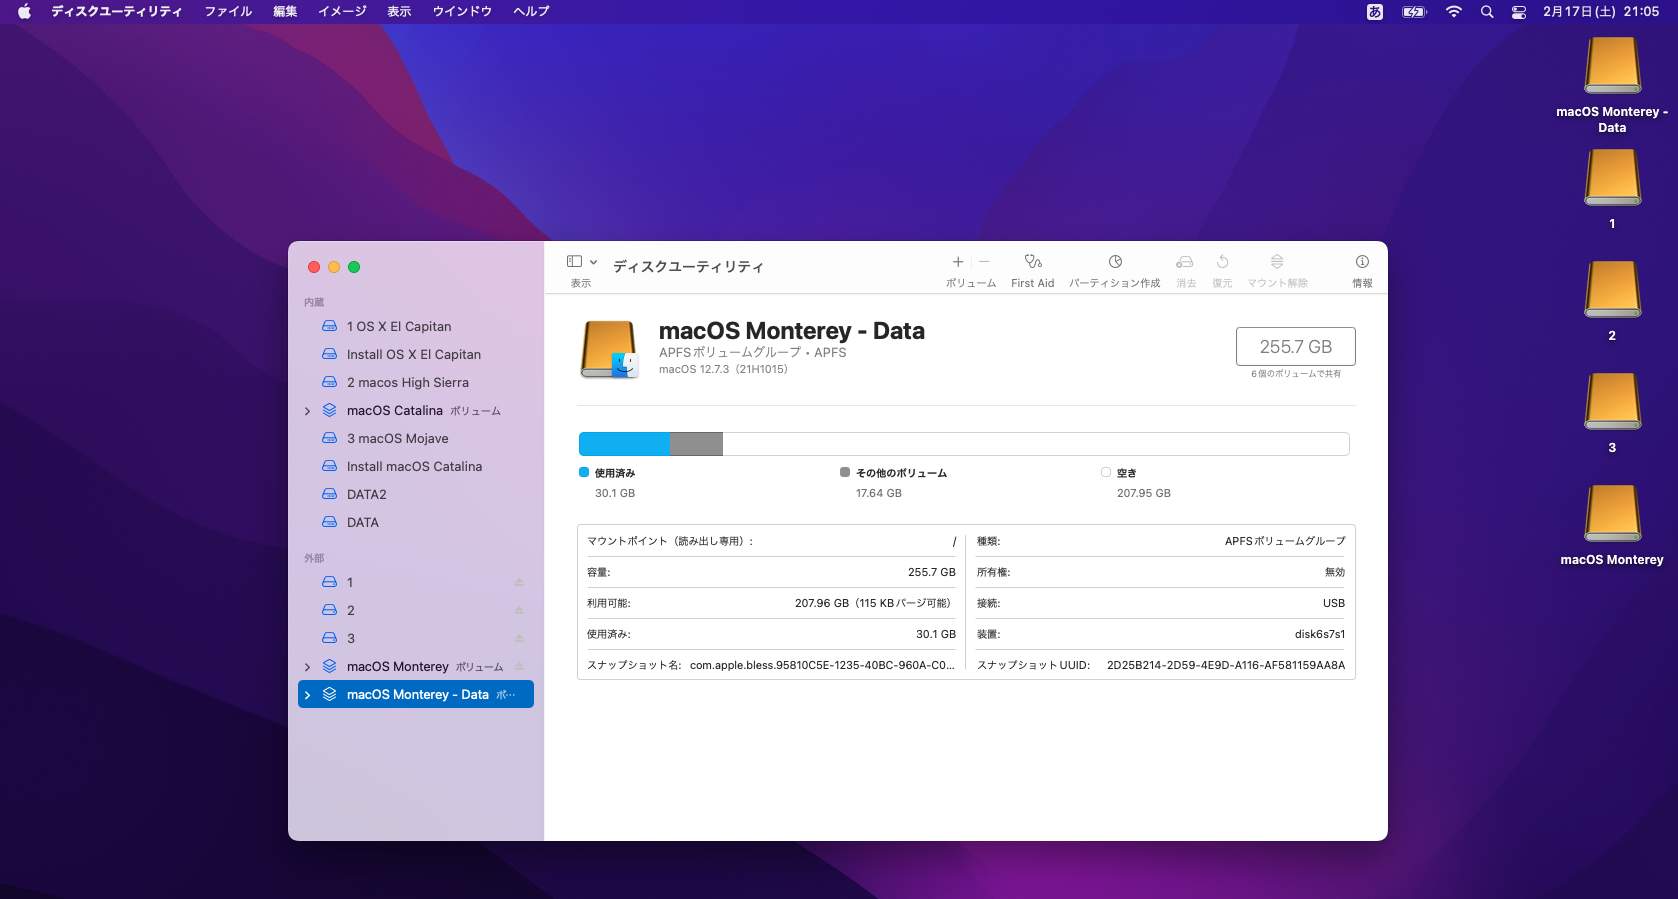Select macOS Monterey - Data desktop drive
The width and height of the screenshot is (1678, 899).
click(x=1612, y=85)
